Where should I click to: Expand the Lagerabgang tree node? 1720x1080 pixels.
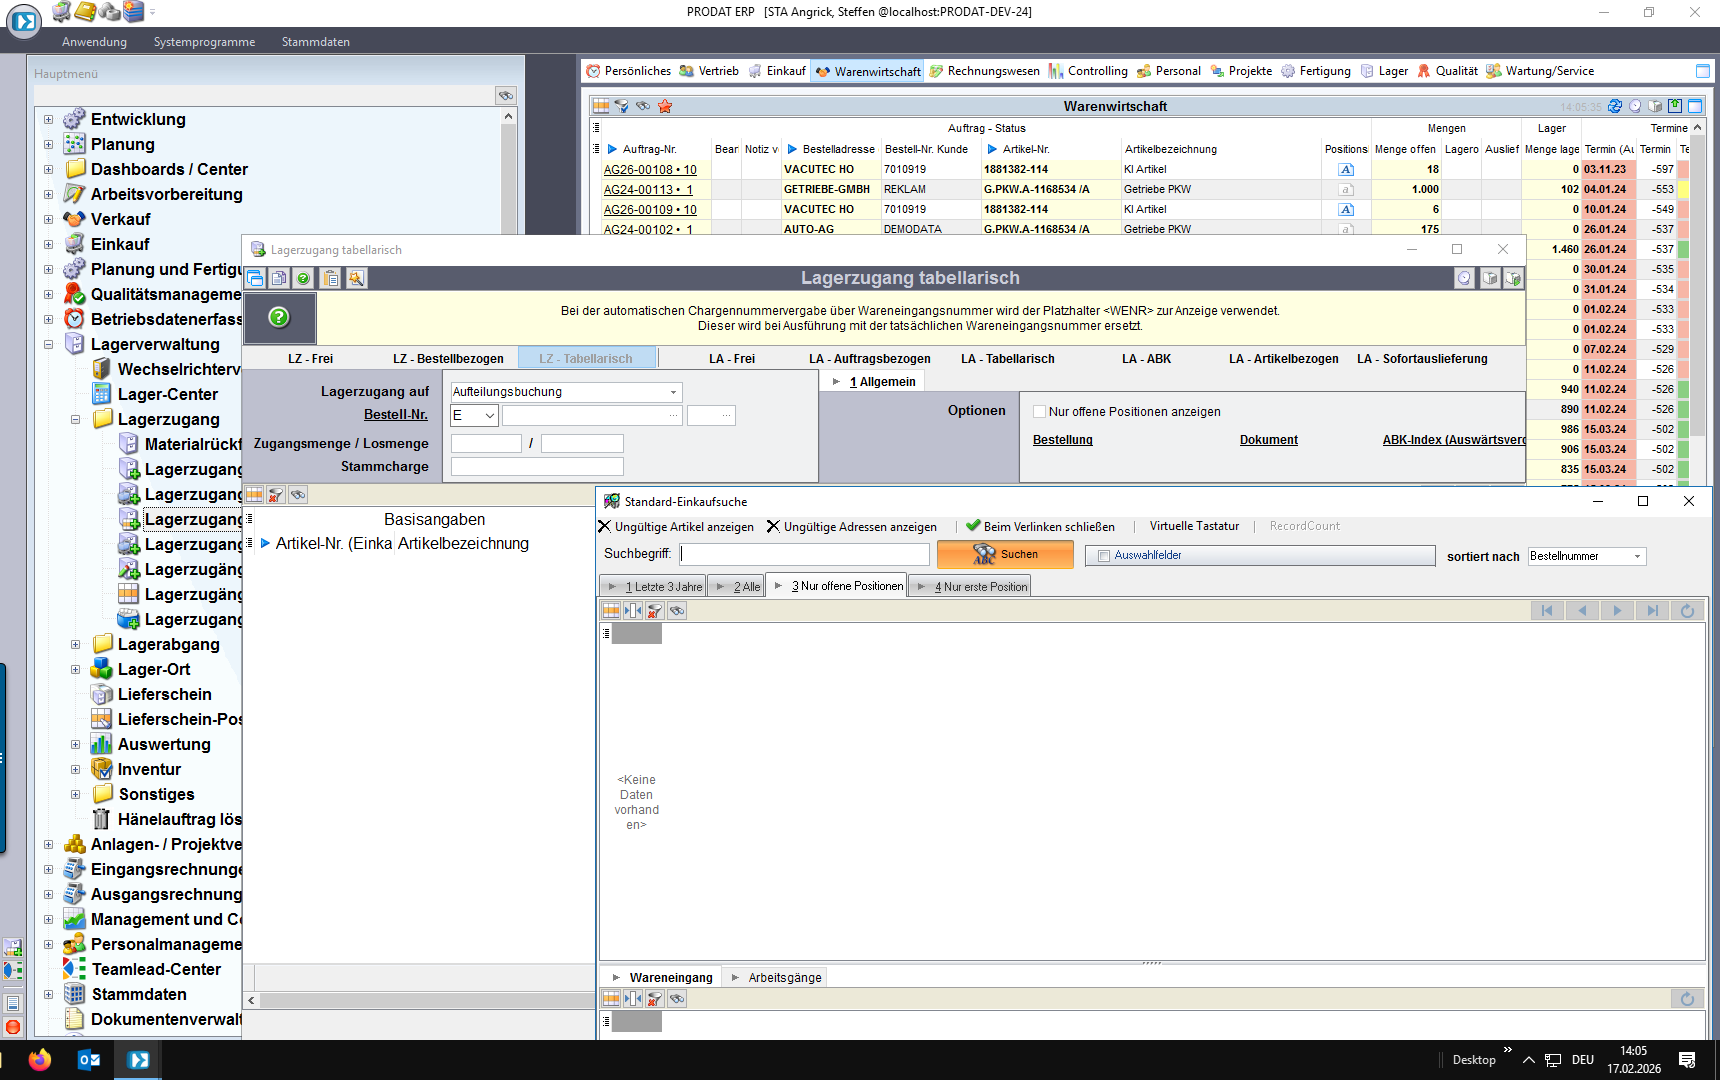[75, 645]
